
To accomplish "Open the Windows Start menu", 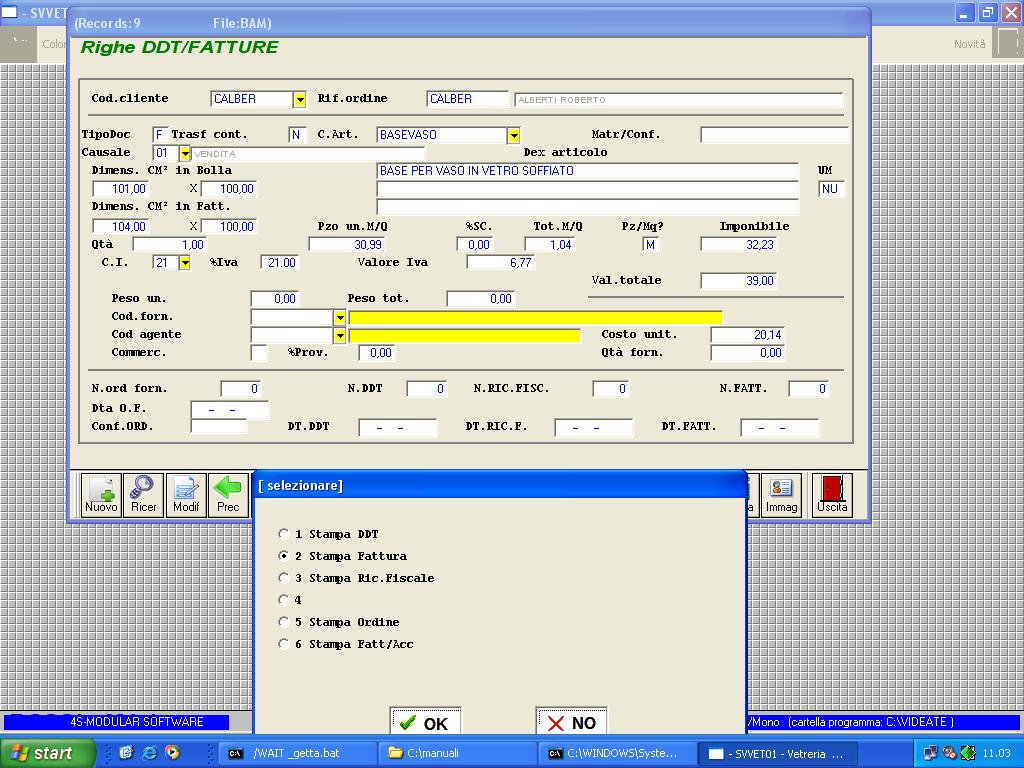I will 47,753.
